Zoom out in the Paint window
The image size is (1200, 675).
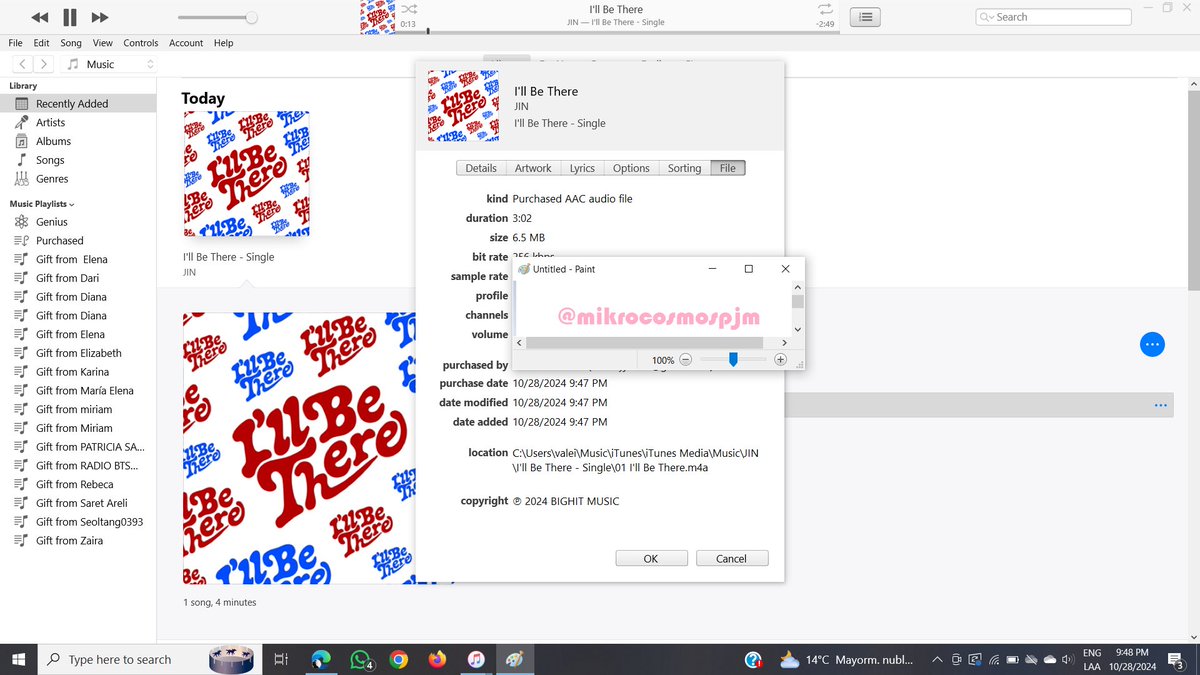pyautogui.click(x=685, y=360)
